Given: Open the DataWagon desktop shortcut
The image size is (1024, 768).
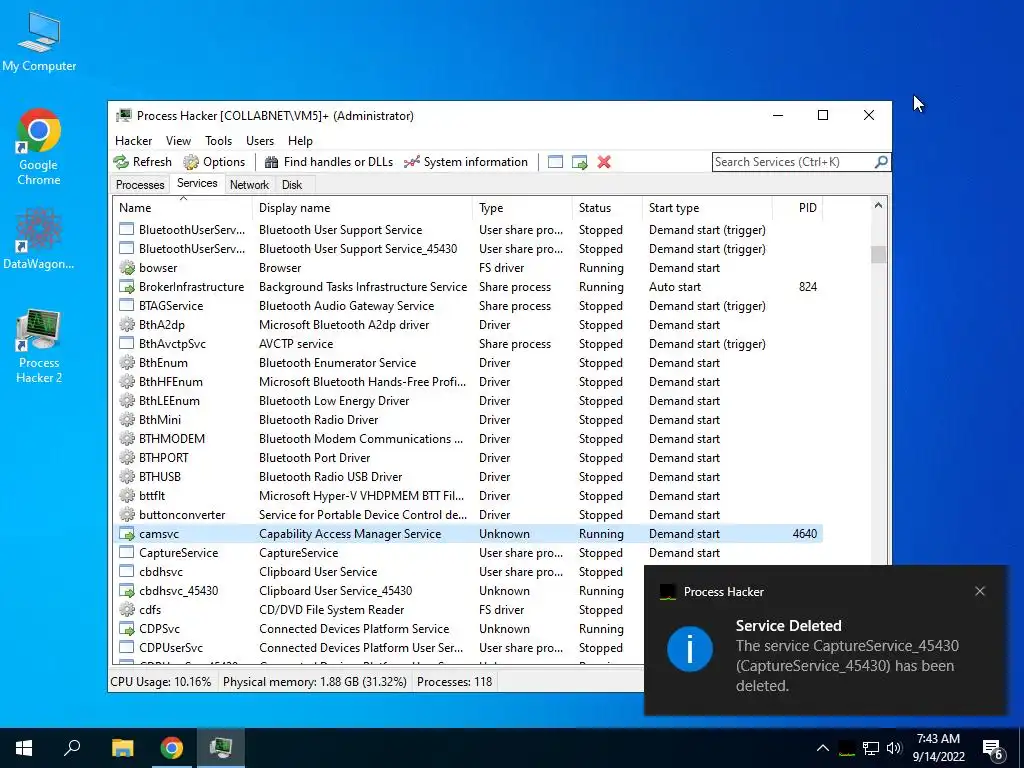Looking at the screenshot, I should click(39, 238).
